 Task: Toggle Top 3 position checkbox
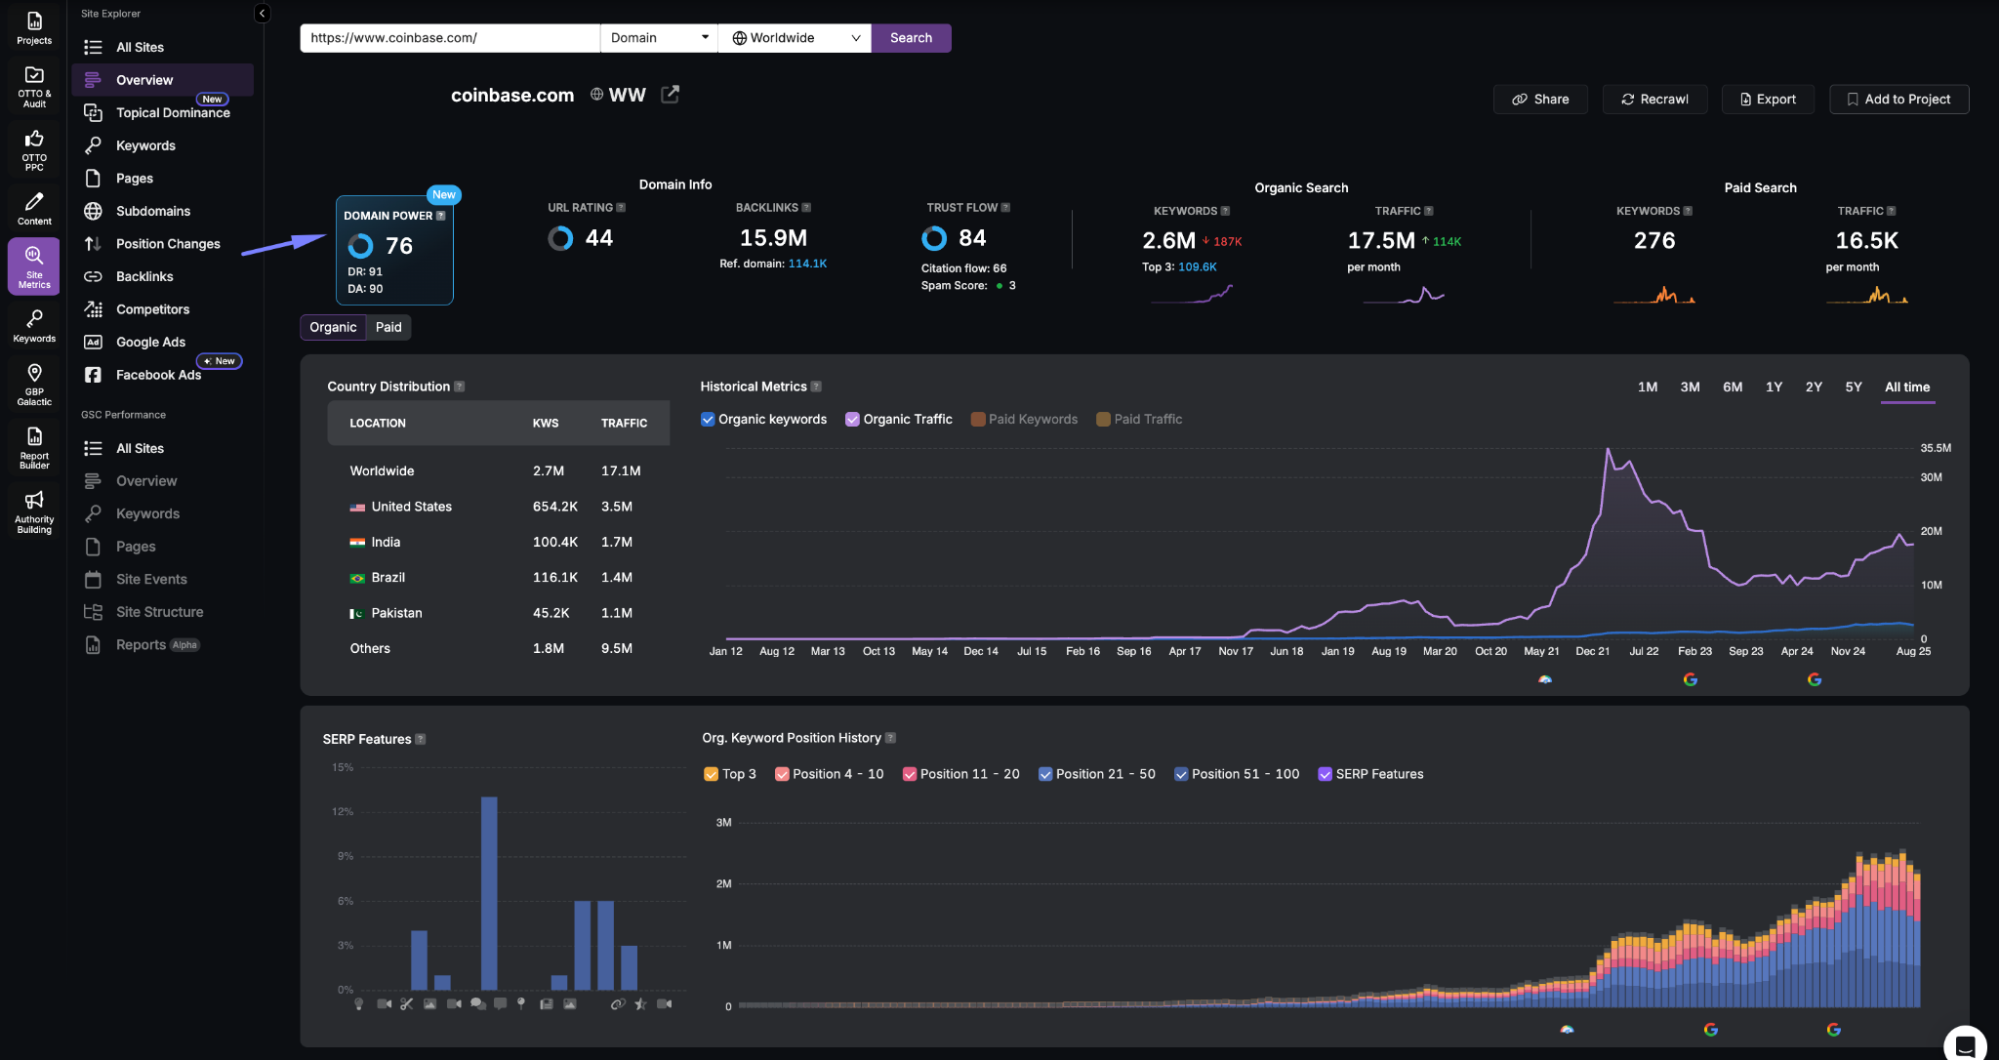(x=711, y=774)
